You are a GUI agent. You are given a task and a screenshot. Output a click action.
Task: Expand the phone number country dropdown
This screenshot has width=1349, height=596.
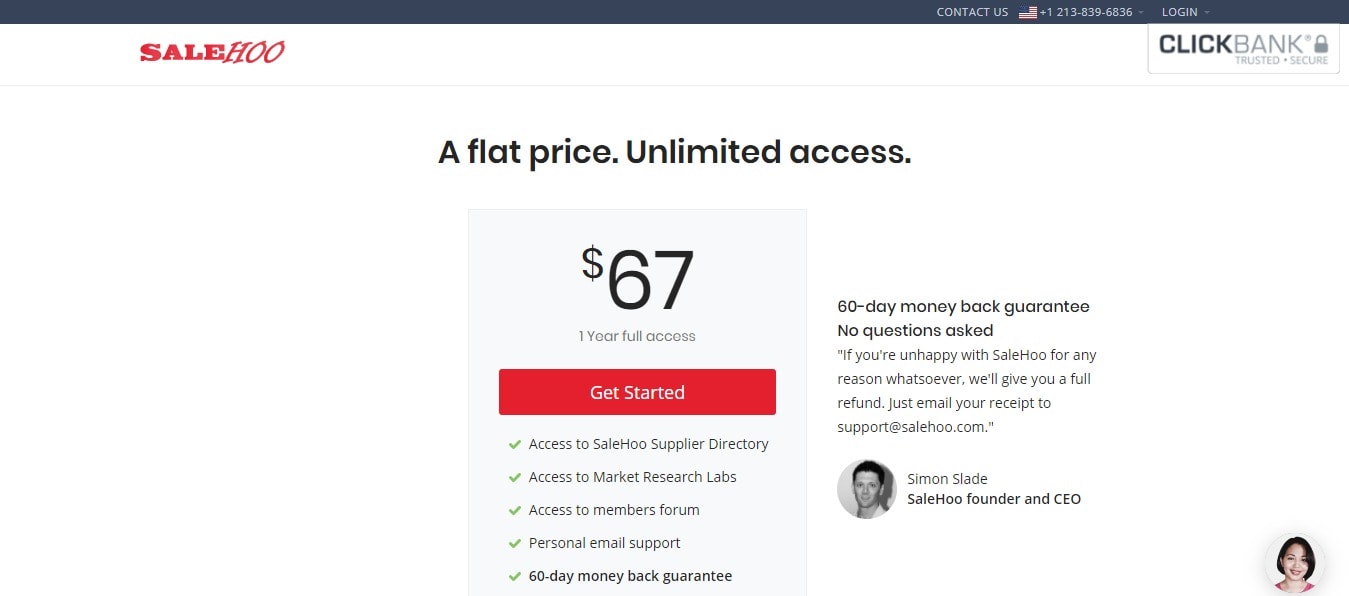point(1141,12)
